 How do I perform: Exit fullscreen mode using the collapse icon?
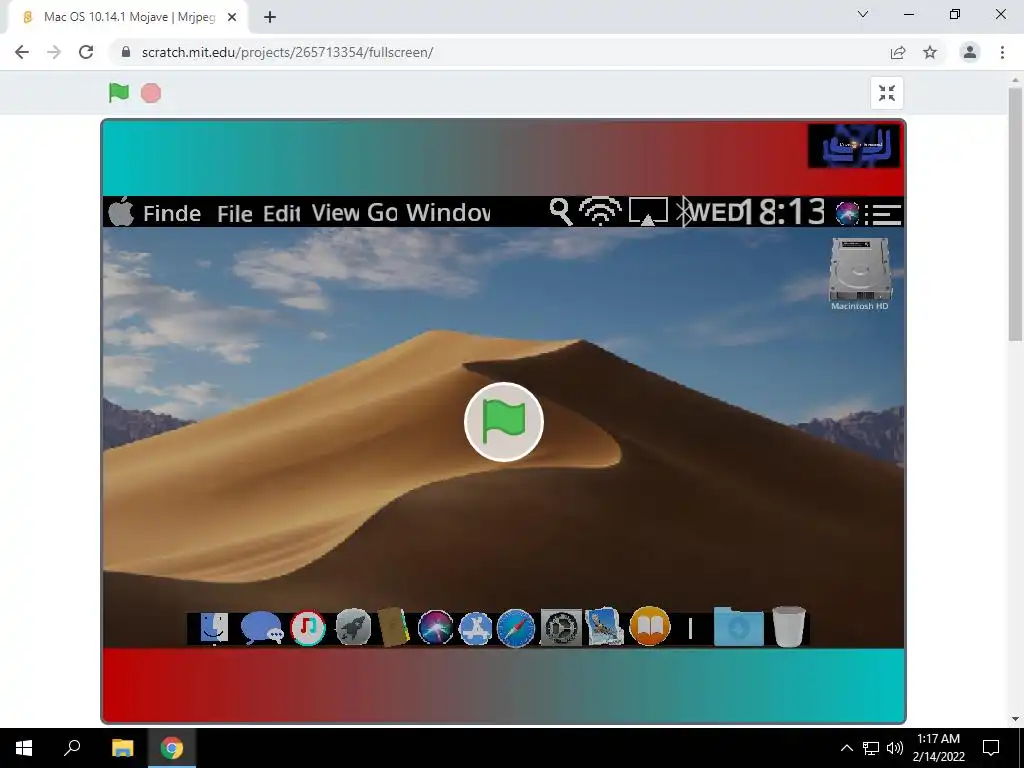click(x=887, y=93)
